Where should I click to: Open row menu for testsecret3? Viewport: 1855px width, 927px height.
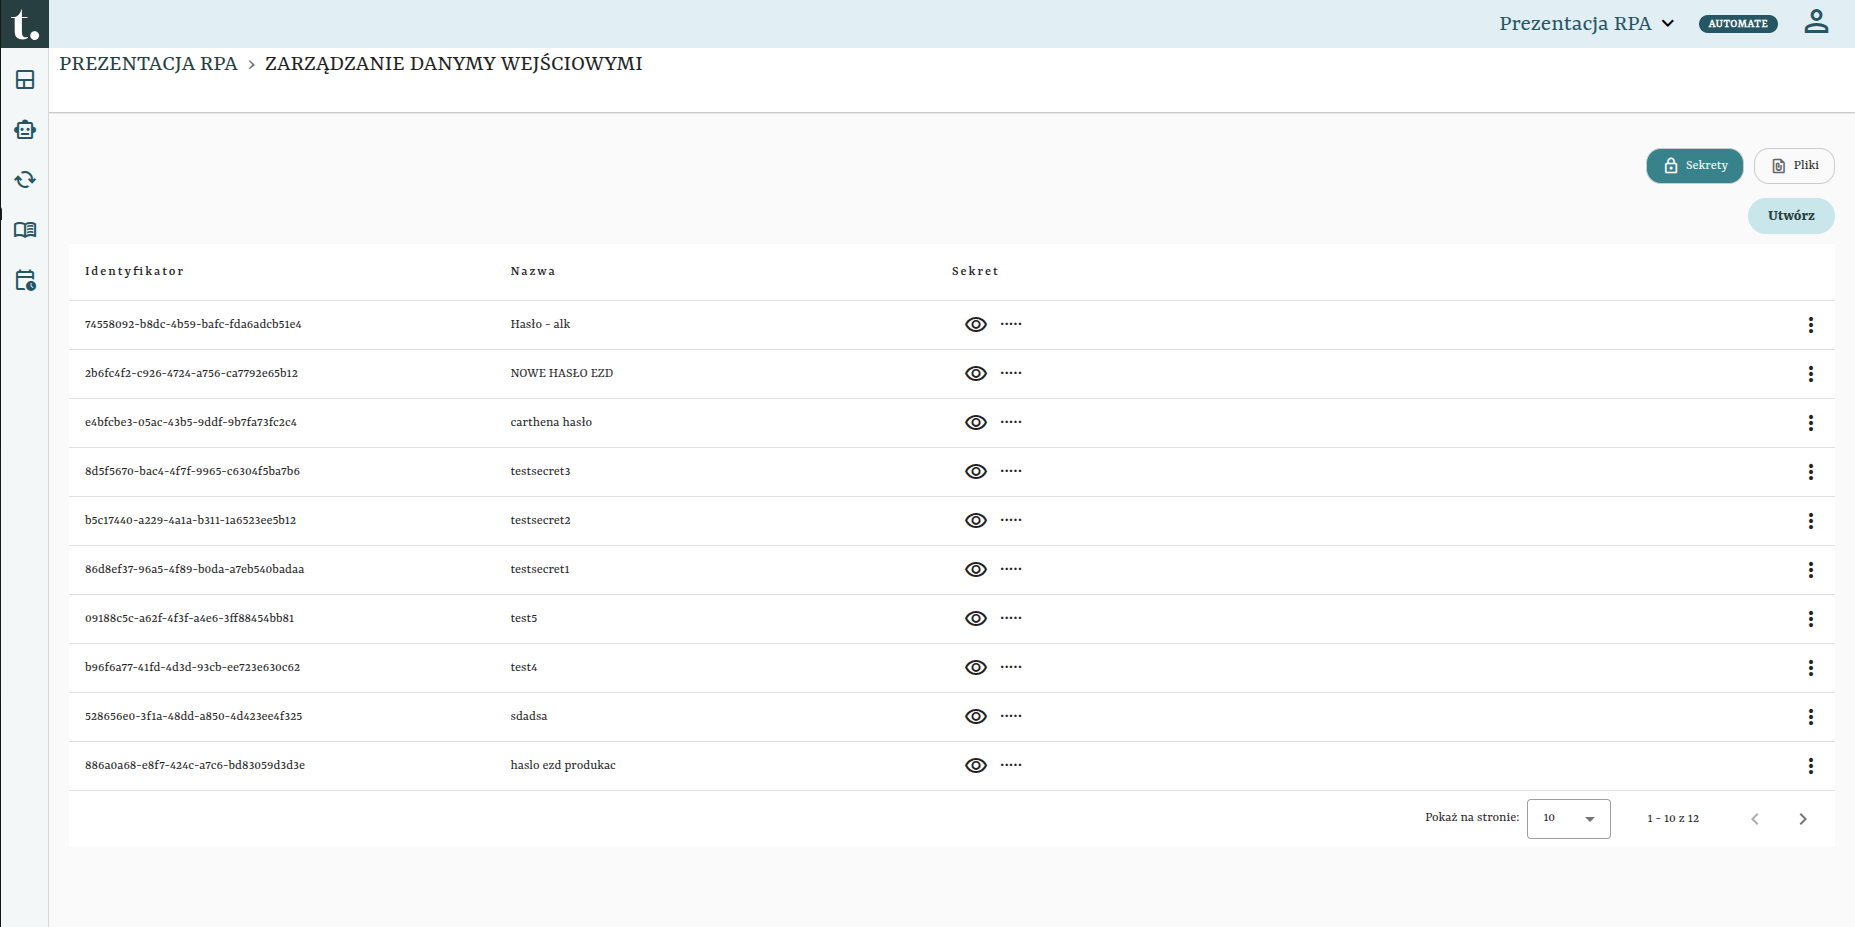click(1810, 472)
